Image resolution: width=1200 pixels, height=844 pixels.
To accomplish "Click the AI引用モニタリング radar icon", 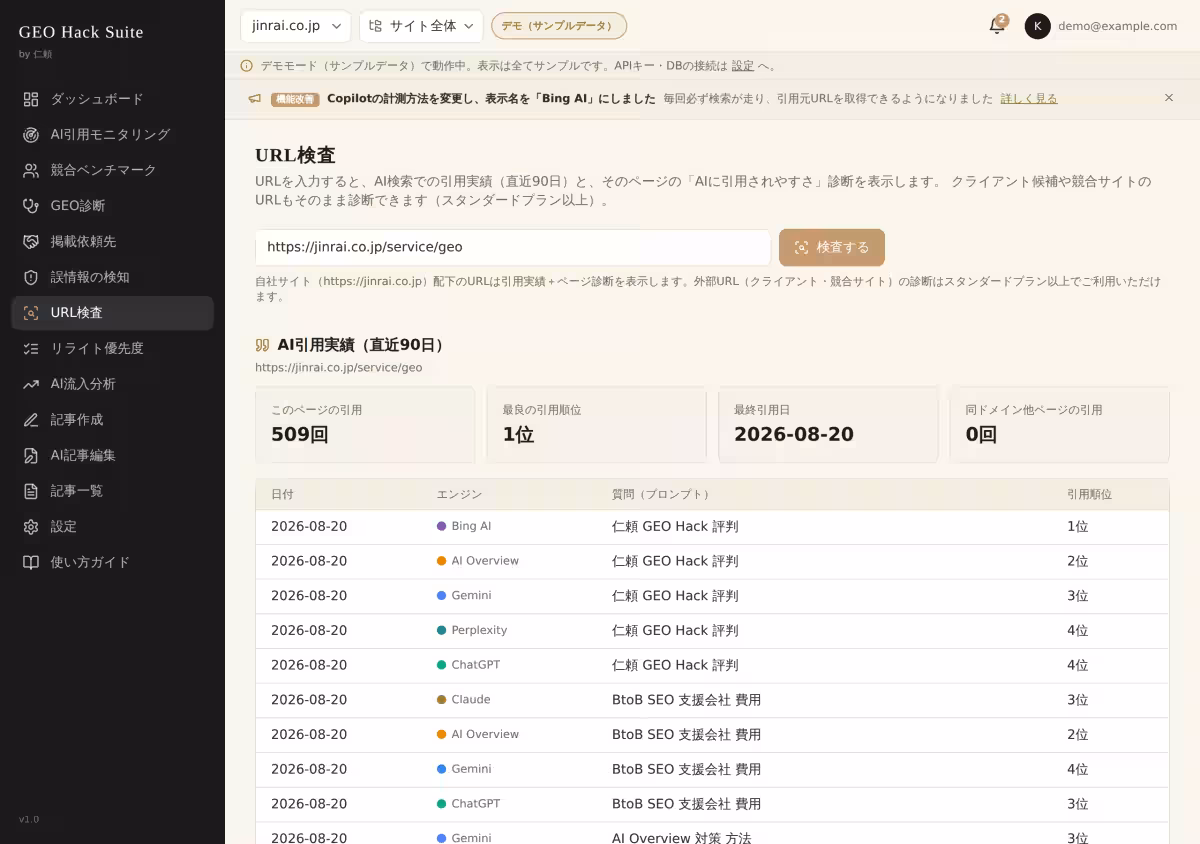I will point(31,134).
